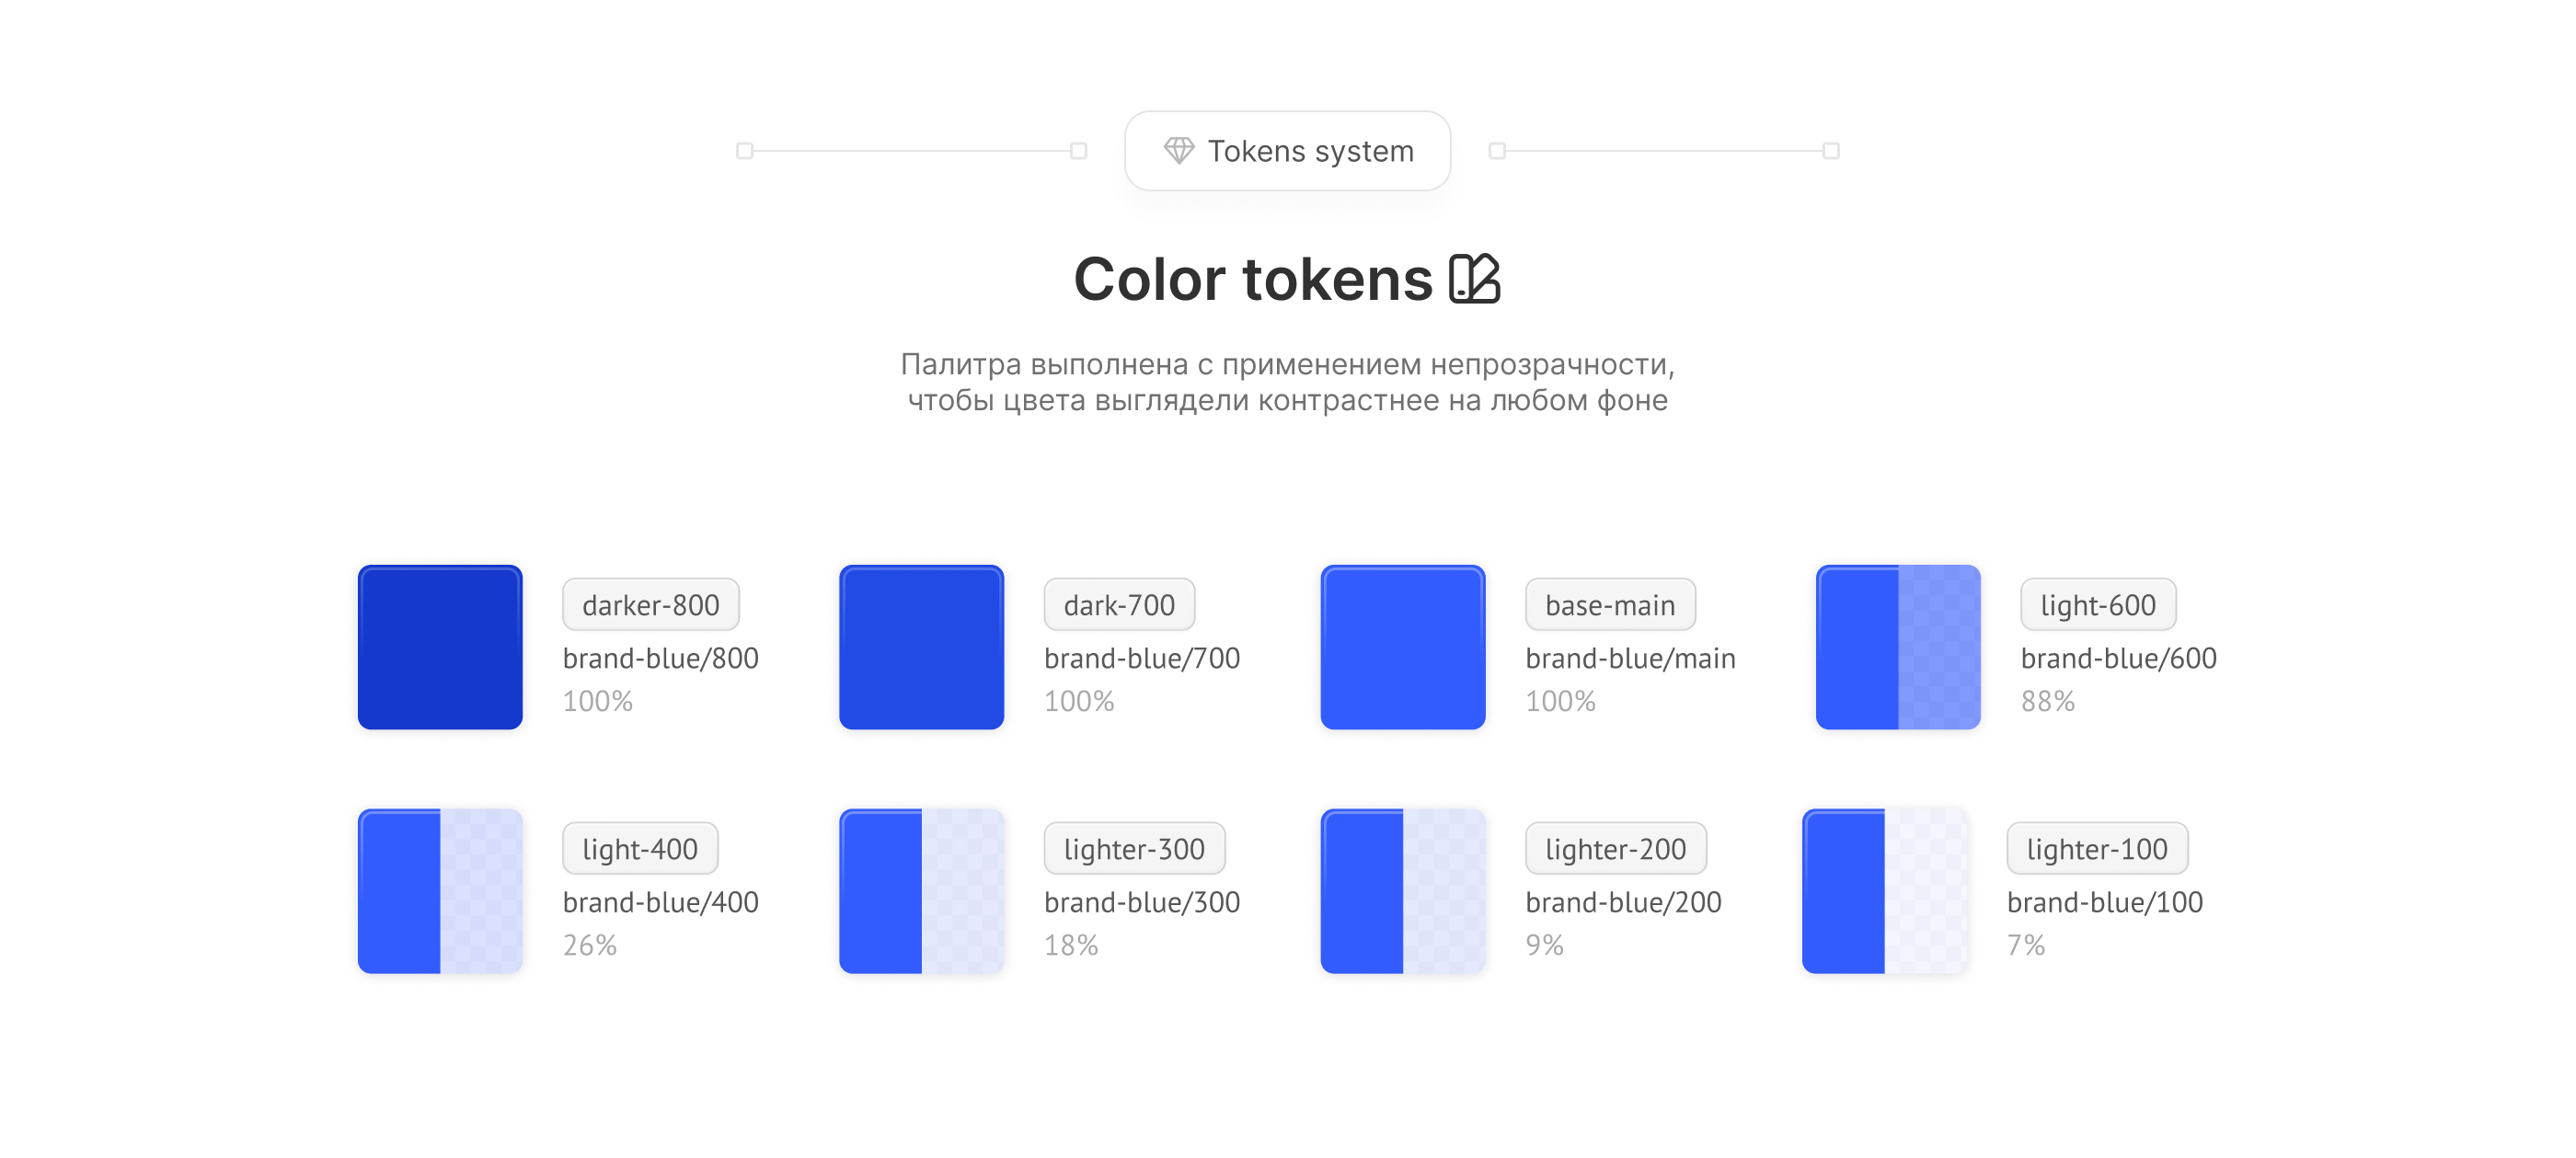Pick the lighter-300 swatch at 18%
This screenshot has height=1158, width=2576.
pyautogui.click(x=921, y=891)
